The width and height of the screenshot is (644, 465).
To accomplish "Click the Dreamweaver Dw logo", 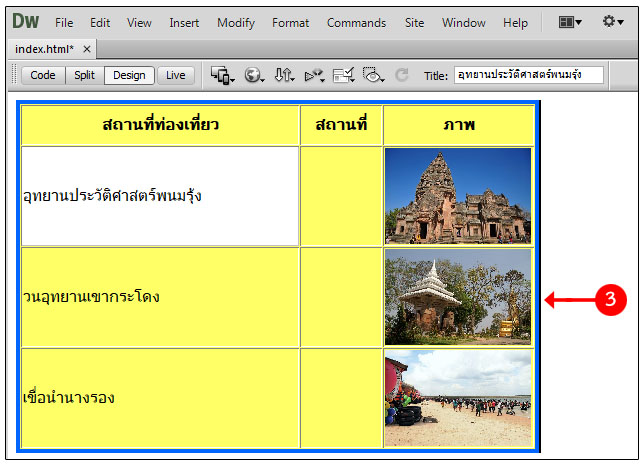I will click(x=25, y=22).
